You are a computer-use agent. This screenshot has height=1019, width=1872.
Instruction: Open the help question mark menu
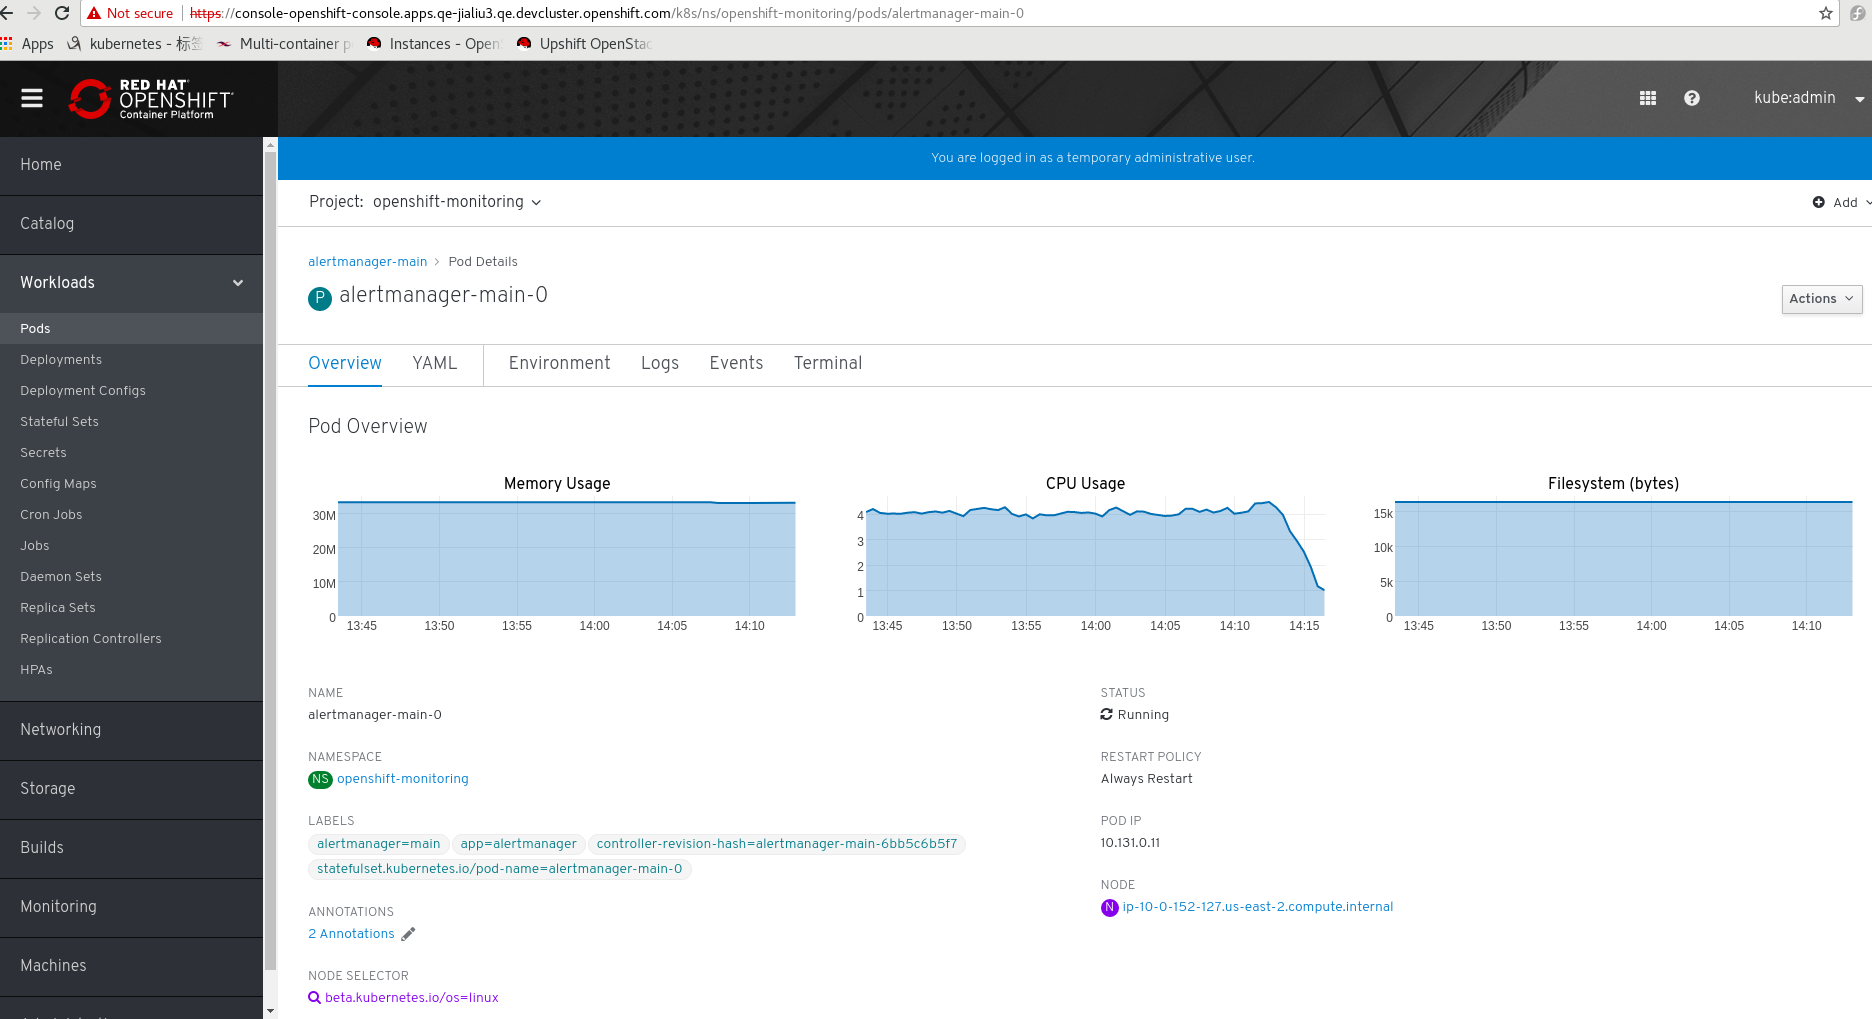coord(1692,98)
